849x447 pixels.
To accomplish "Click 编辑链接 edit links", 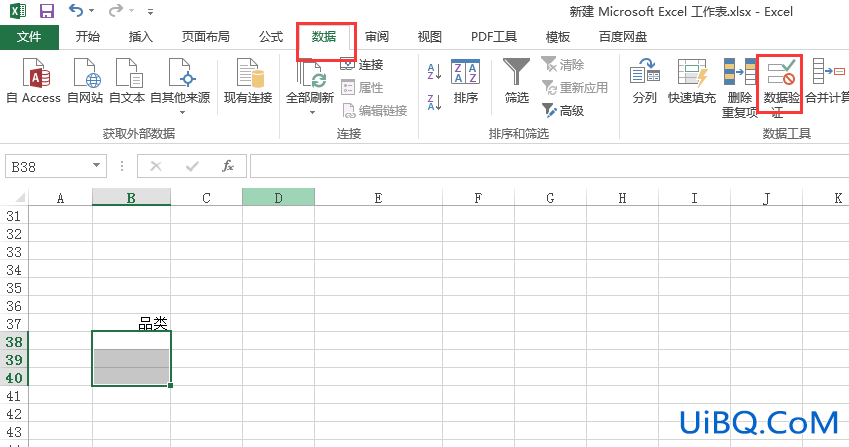I will click(375, 111).
